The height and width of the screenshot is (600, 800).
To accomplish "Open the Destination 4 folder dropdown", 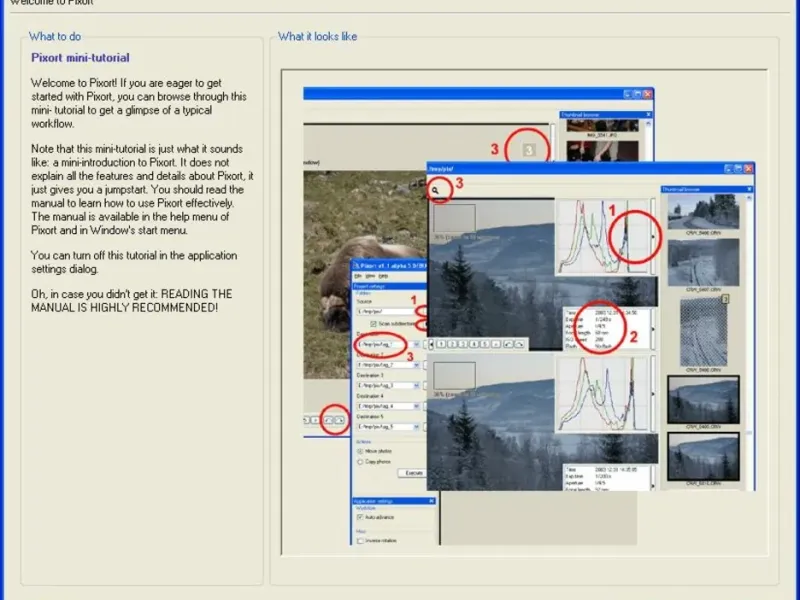I will (416, 406).
